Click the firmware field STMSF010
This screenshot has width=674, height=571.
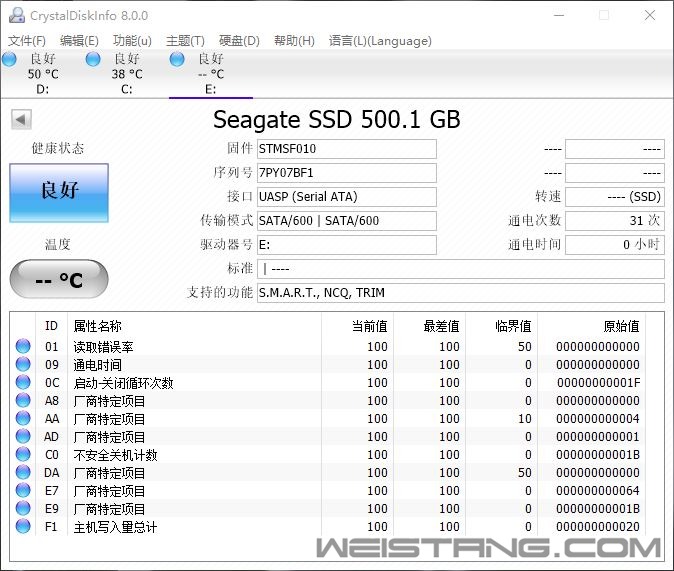[347, 149]
